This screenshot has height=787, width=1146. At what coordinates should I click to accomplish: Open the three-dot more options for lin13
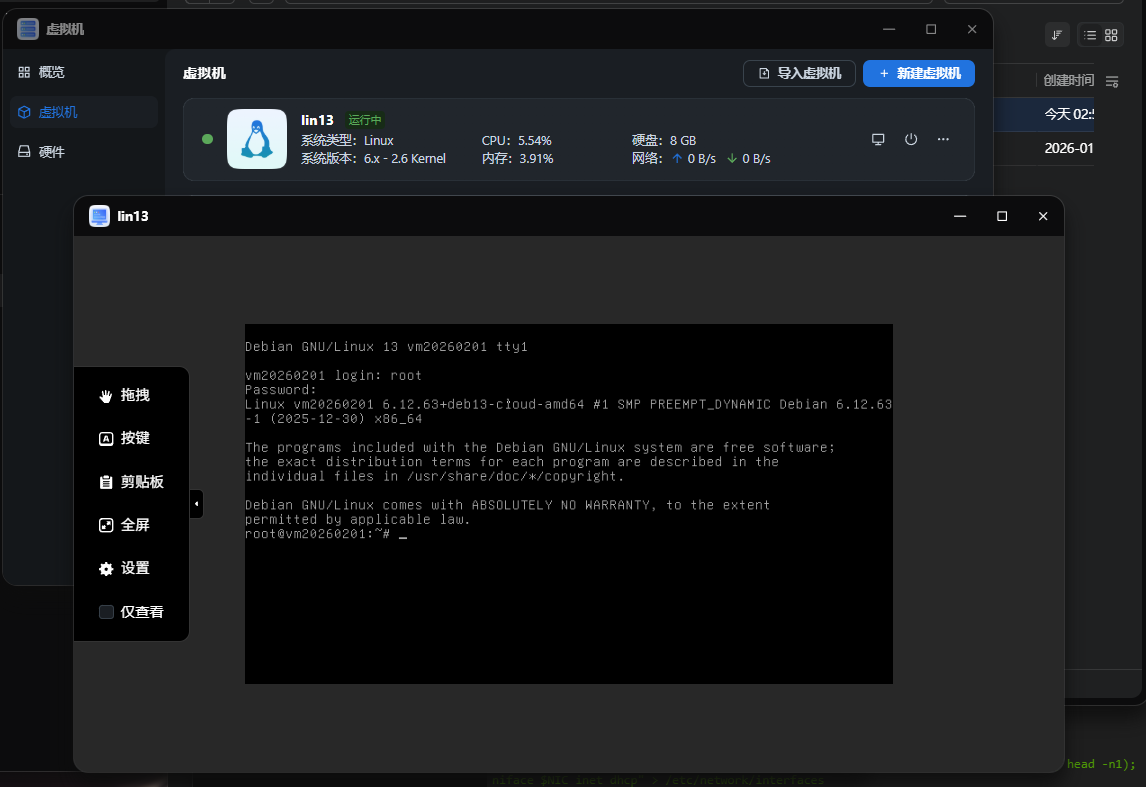(943, 139)
